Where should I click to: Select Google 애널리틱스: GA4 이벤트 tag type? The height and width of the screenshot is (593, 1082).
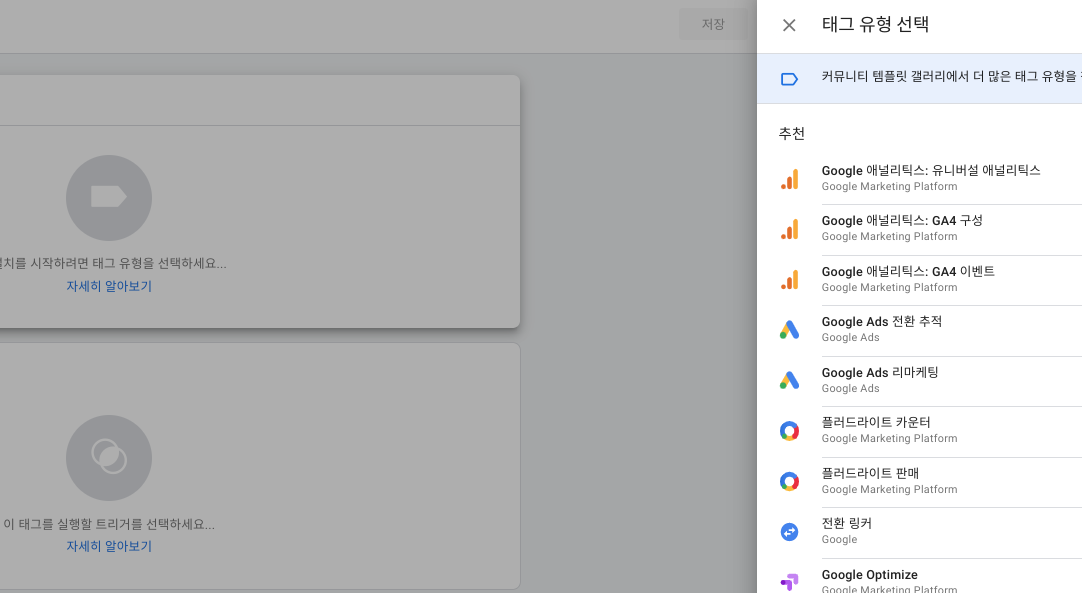click(919, 280)
